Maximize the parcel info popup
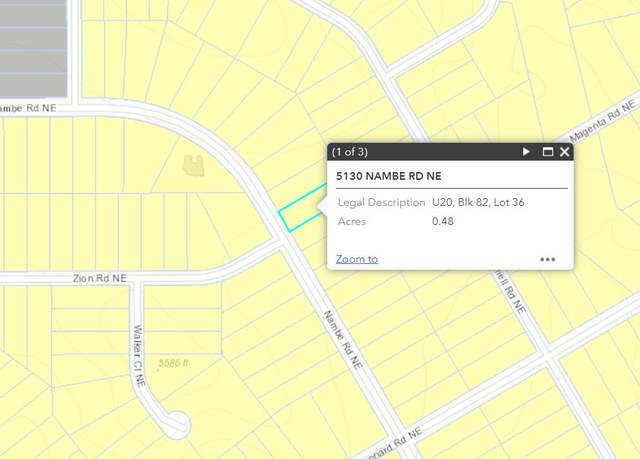Image resolution: width=640 pixels, height=459 pixels. (x=548, y=152)
